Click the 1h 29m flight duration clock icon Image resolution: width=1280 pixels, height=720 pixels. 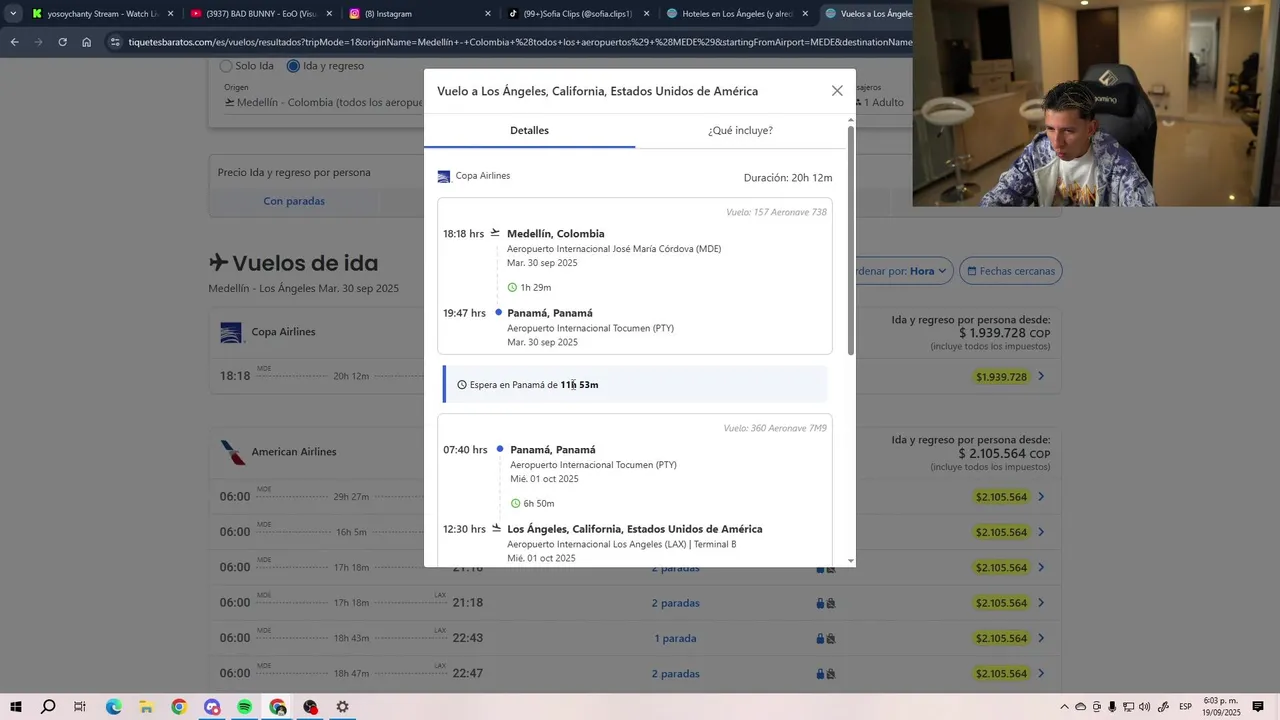(512, 288)
